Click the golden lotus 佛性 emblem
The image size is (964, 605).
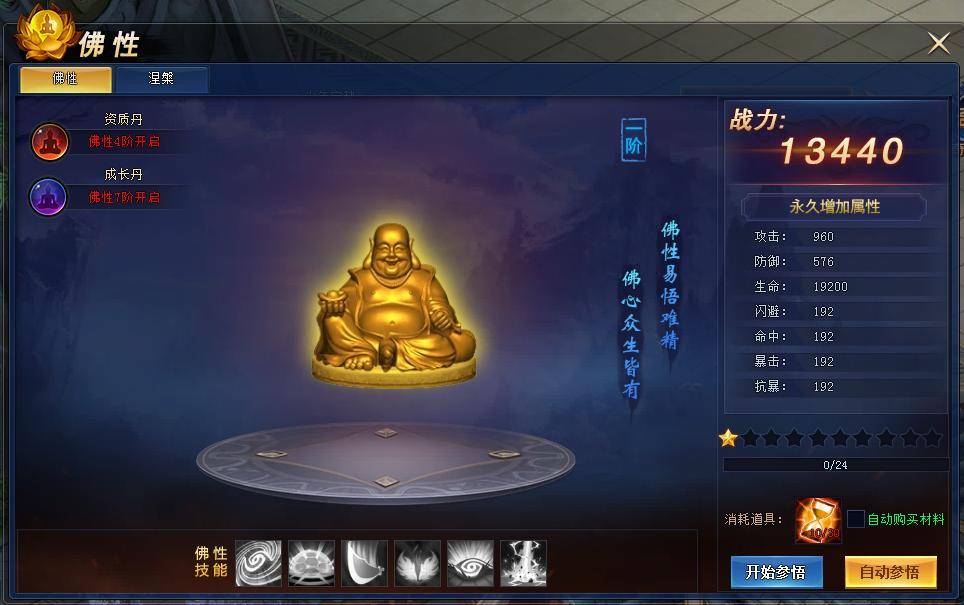point(45,33)
